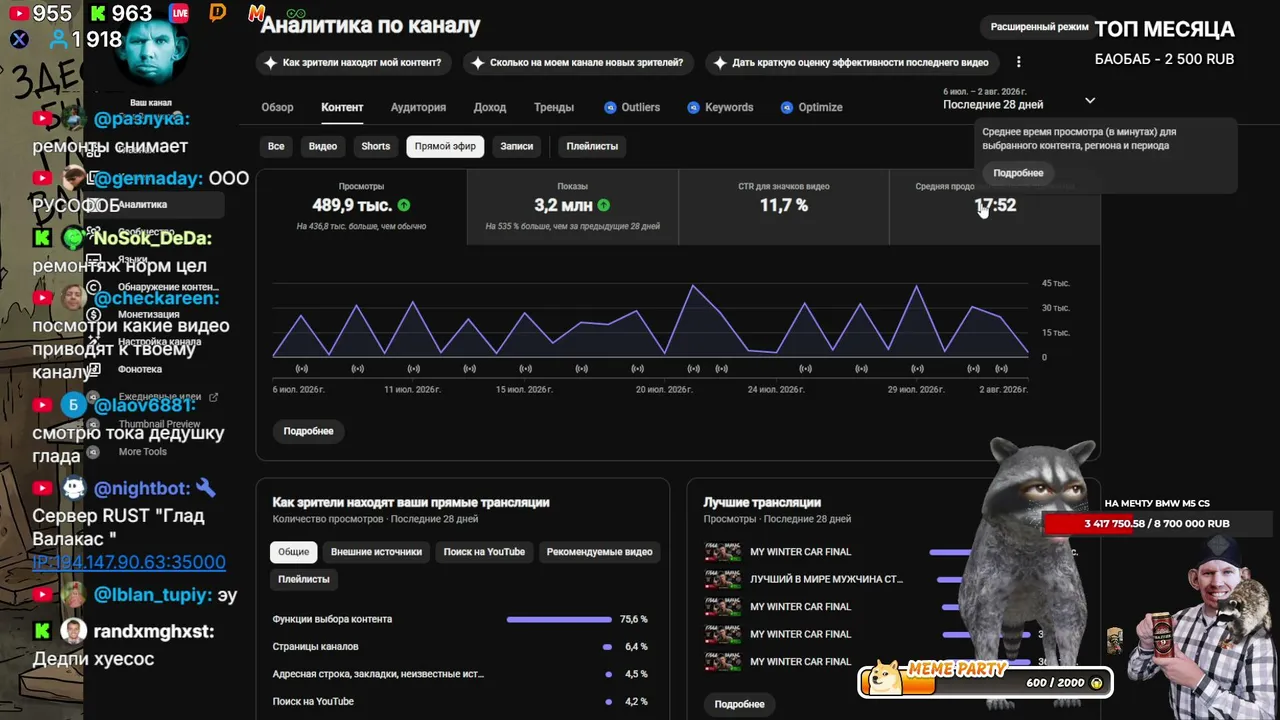Filter content by Записи

(x=517, y=146)
